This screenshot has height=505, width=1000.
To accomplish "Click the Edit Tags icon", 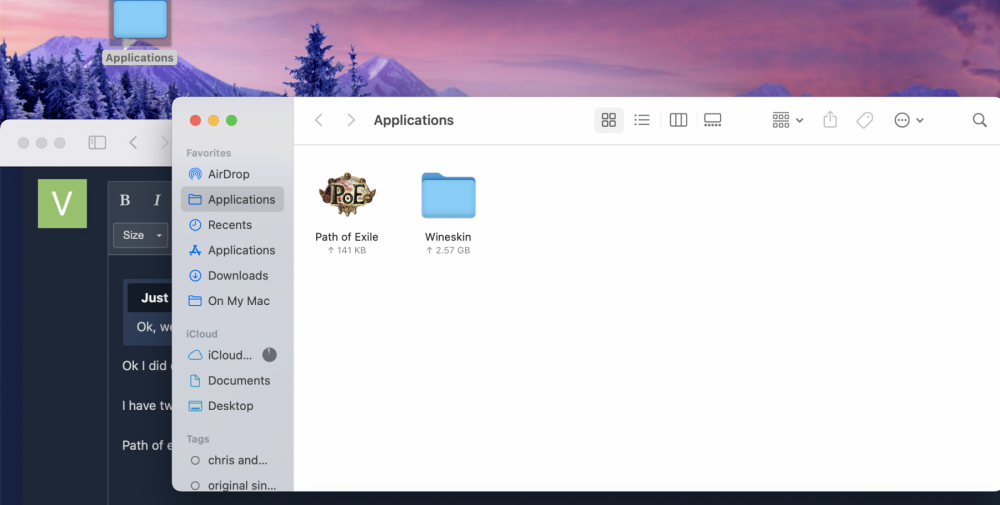I will (x=865, y=120).
